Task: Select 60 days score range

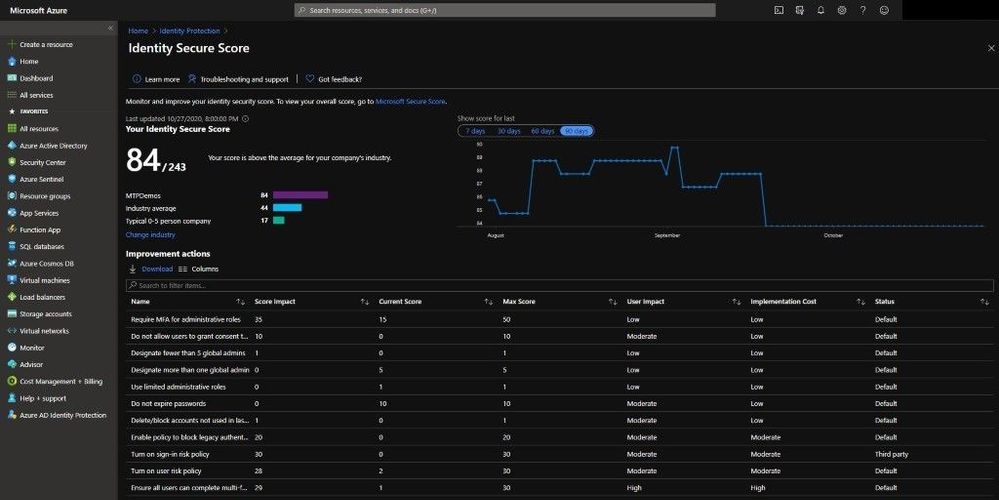Action: click(543, 131)
